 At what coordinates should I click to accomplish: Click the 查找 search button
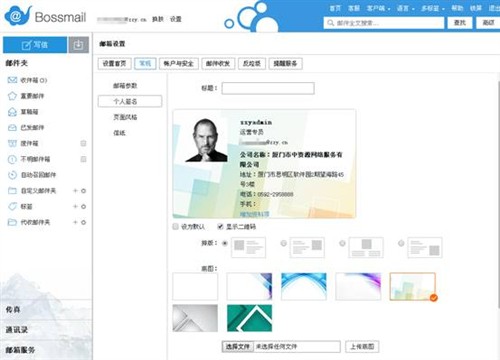[460, 23]
